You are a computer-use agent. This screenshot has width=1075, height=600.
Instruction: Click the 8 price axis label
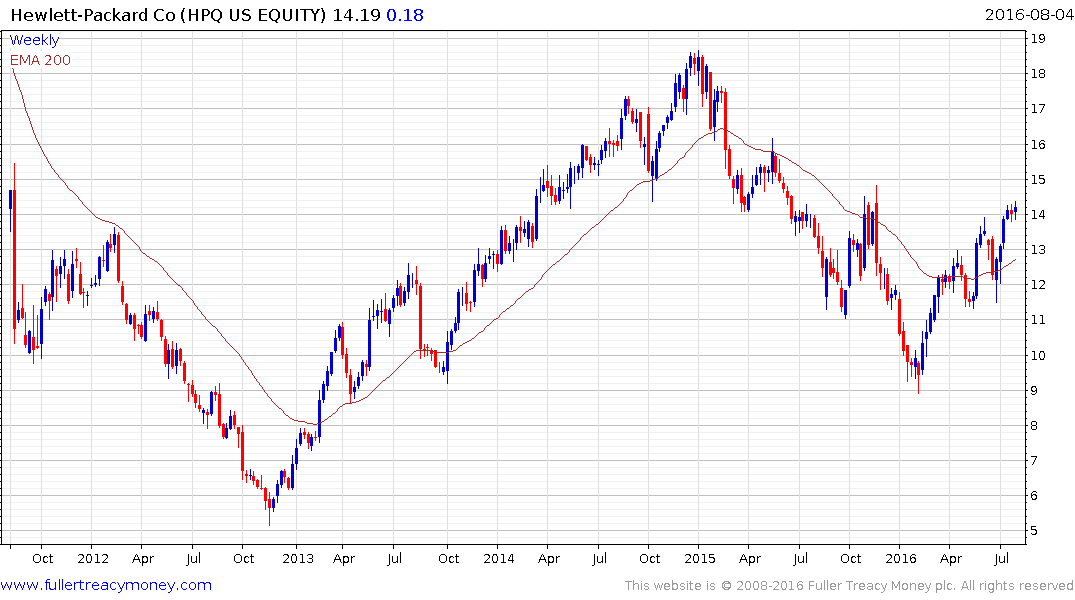pos(1034,425)
